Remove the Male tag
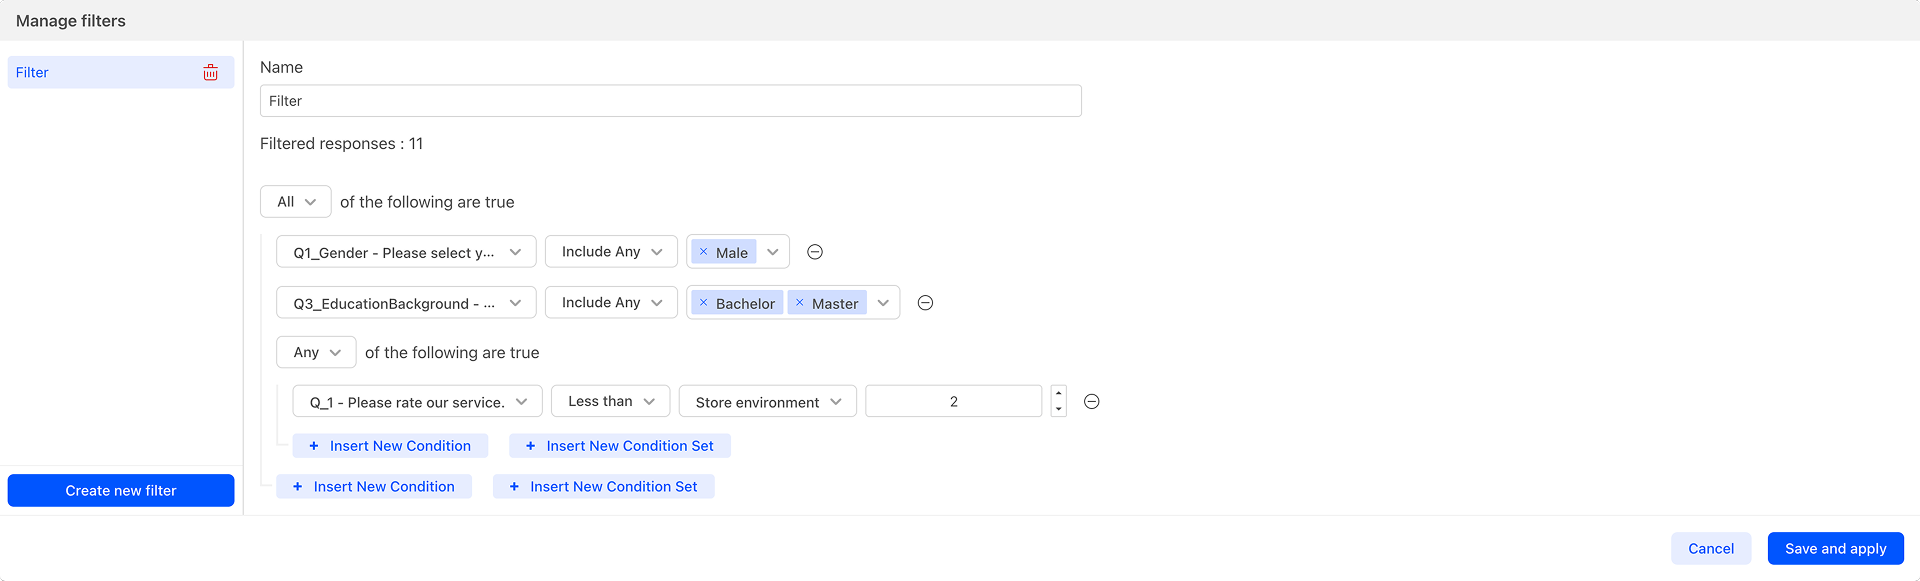Image resolution: width=1920 pixels, height=581 pixels. tap(703, 252)
